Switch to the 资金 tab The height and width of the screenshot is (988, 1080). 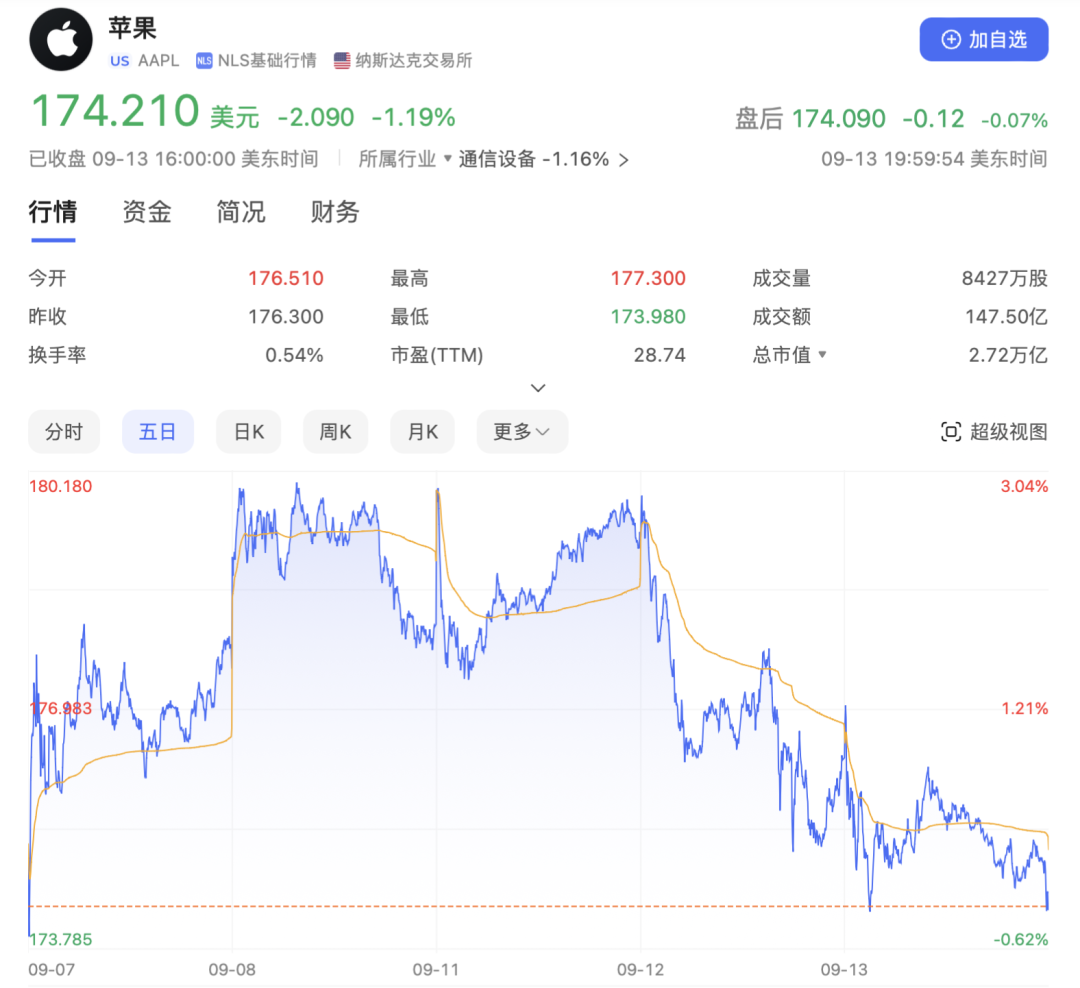point(147,212)
